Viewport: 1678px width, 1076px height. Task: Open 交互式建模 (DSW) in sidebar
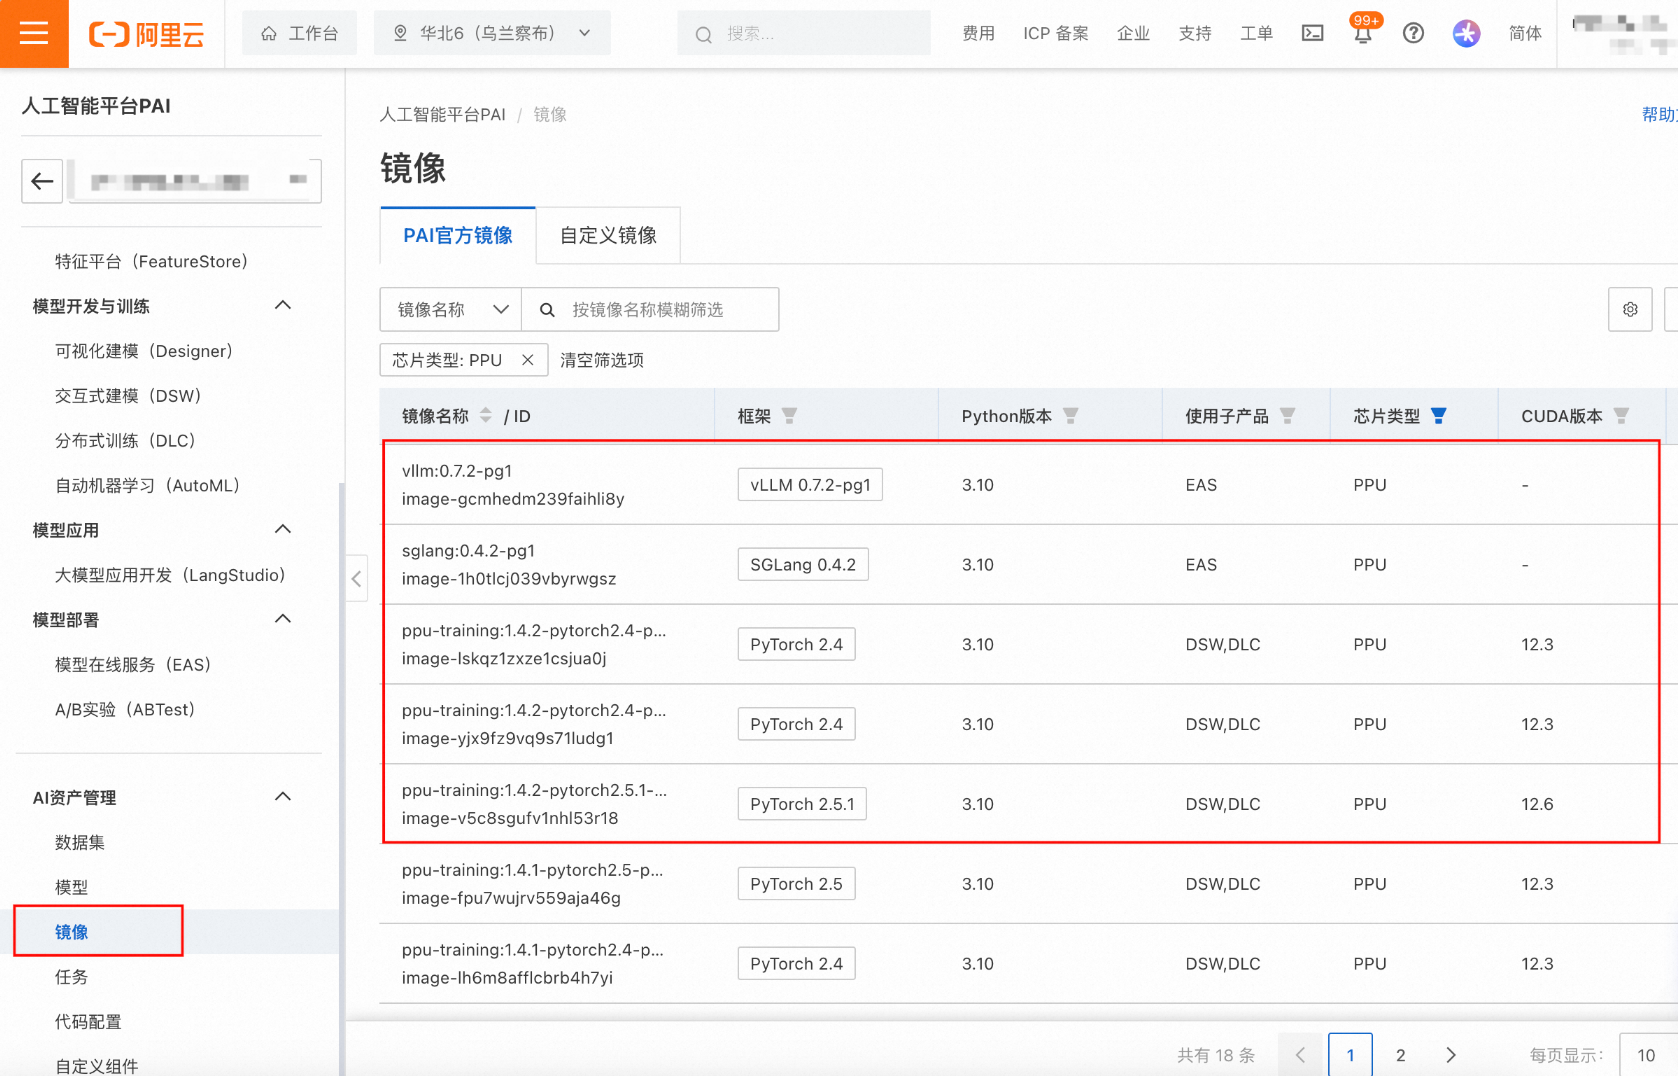pos(128,396)
